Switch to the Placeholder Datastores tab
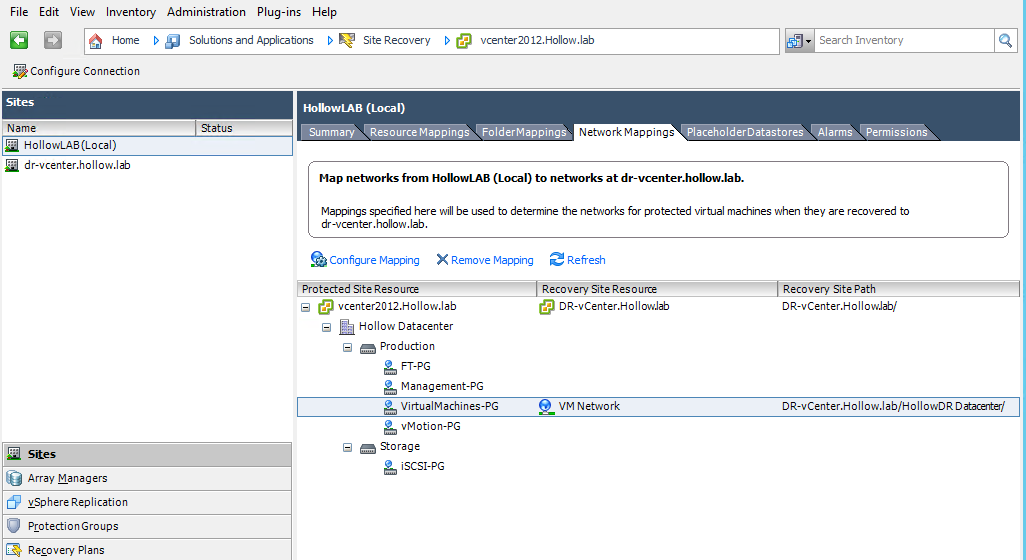 744,132
